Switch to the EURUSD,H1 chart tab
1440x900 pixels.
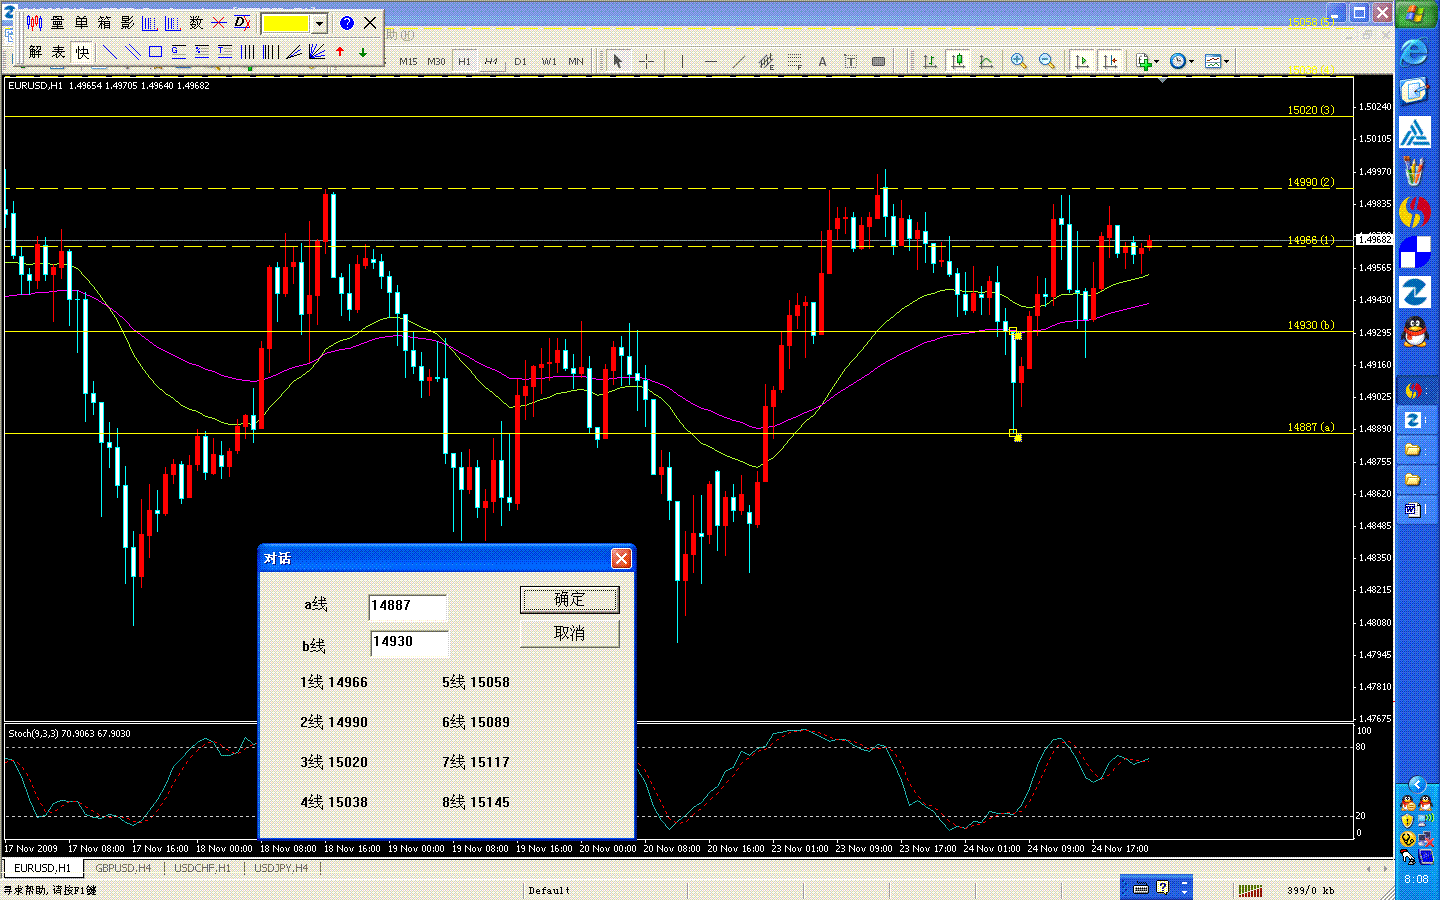(42, 868)
